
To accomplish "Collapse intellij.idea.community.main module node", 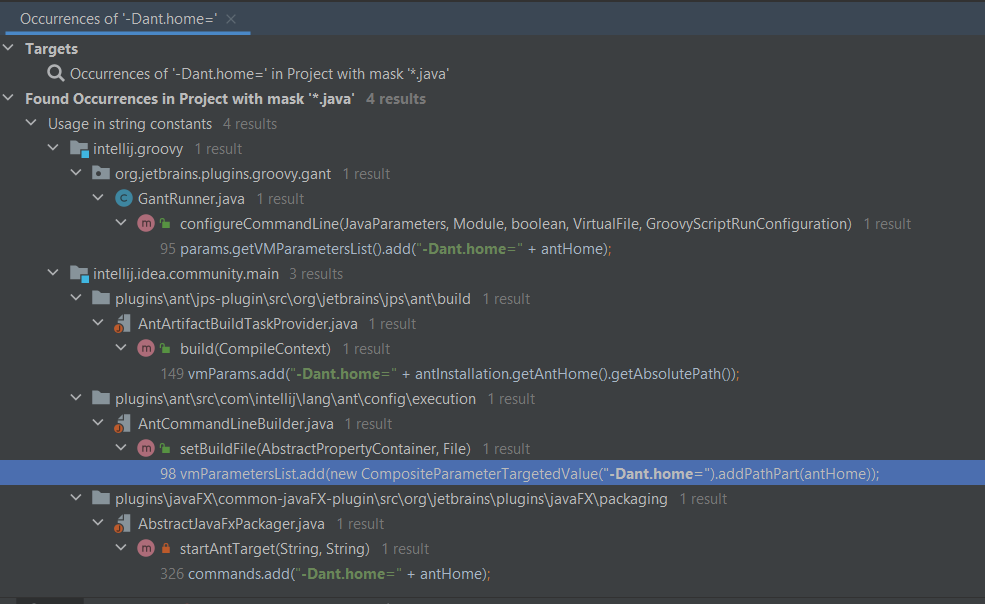I will tap(53, 273).
